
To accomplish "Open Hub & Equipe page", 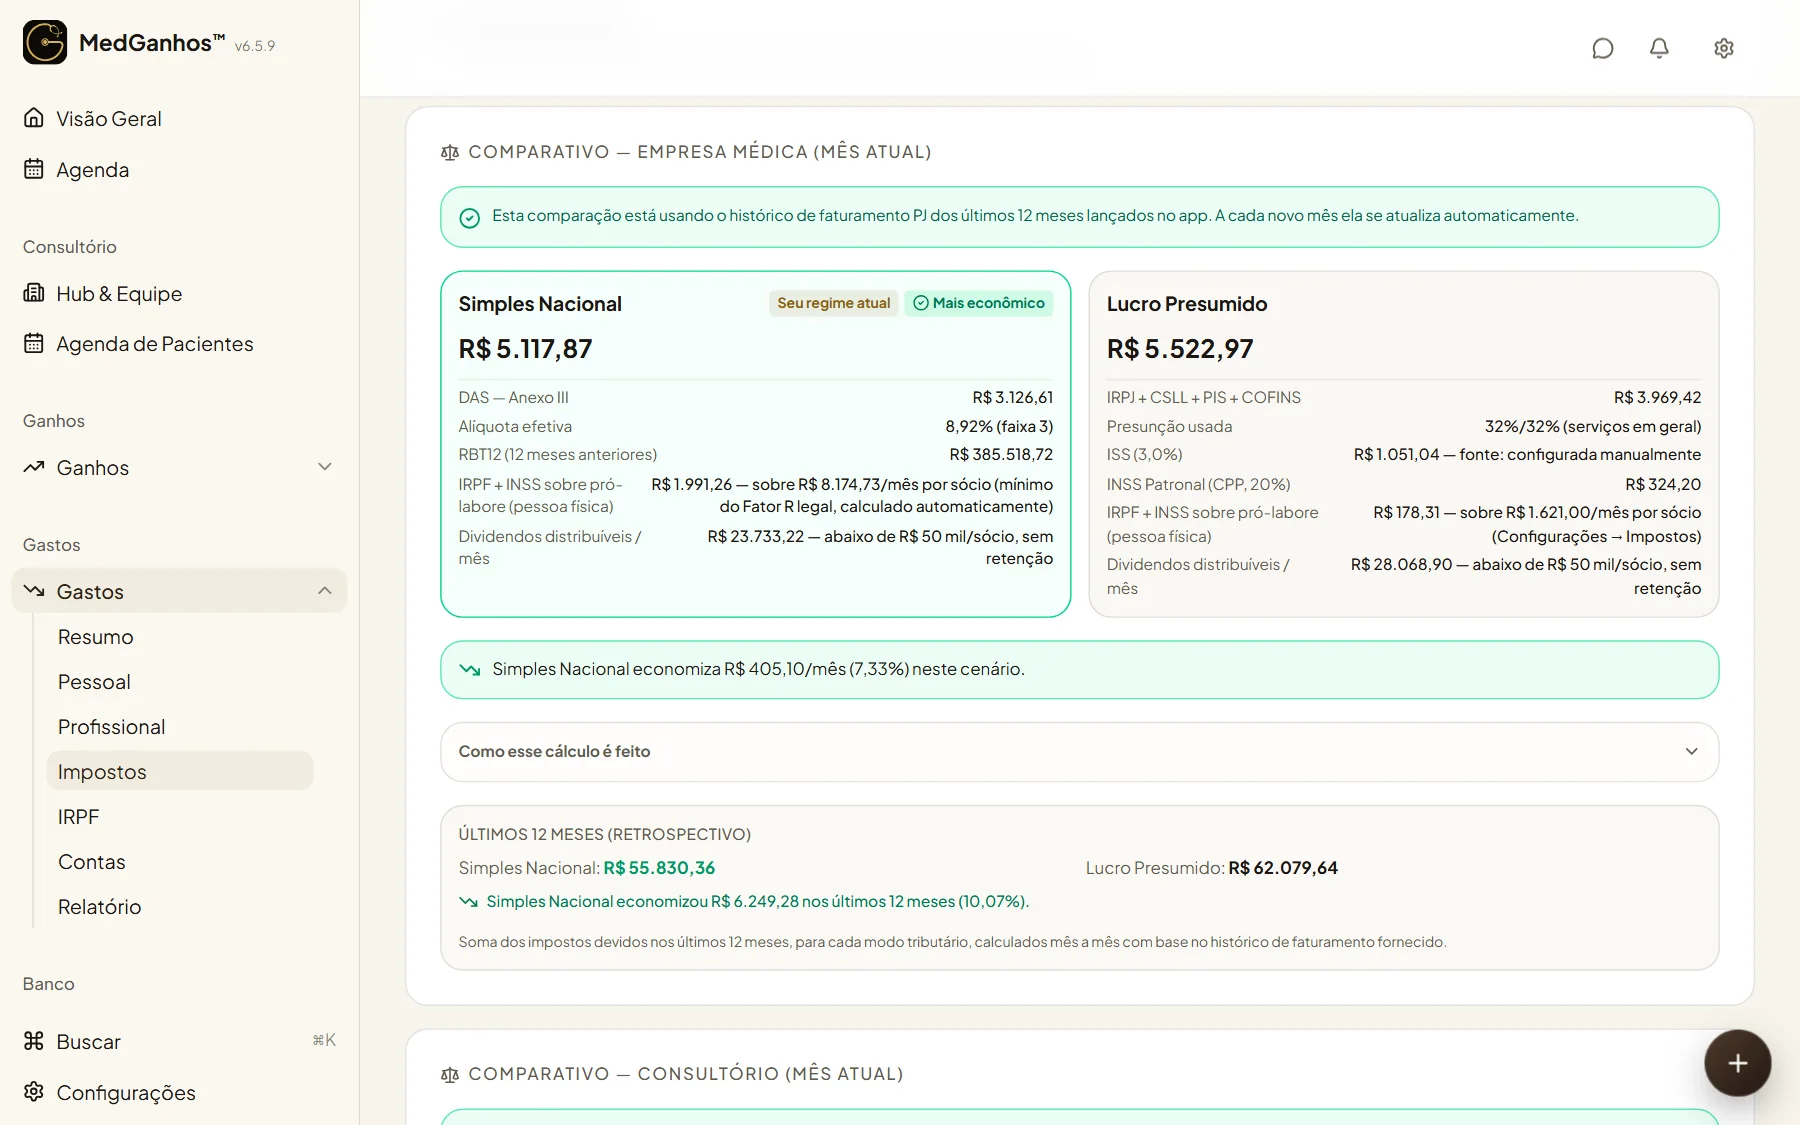I will [119, 294].
